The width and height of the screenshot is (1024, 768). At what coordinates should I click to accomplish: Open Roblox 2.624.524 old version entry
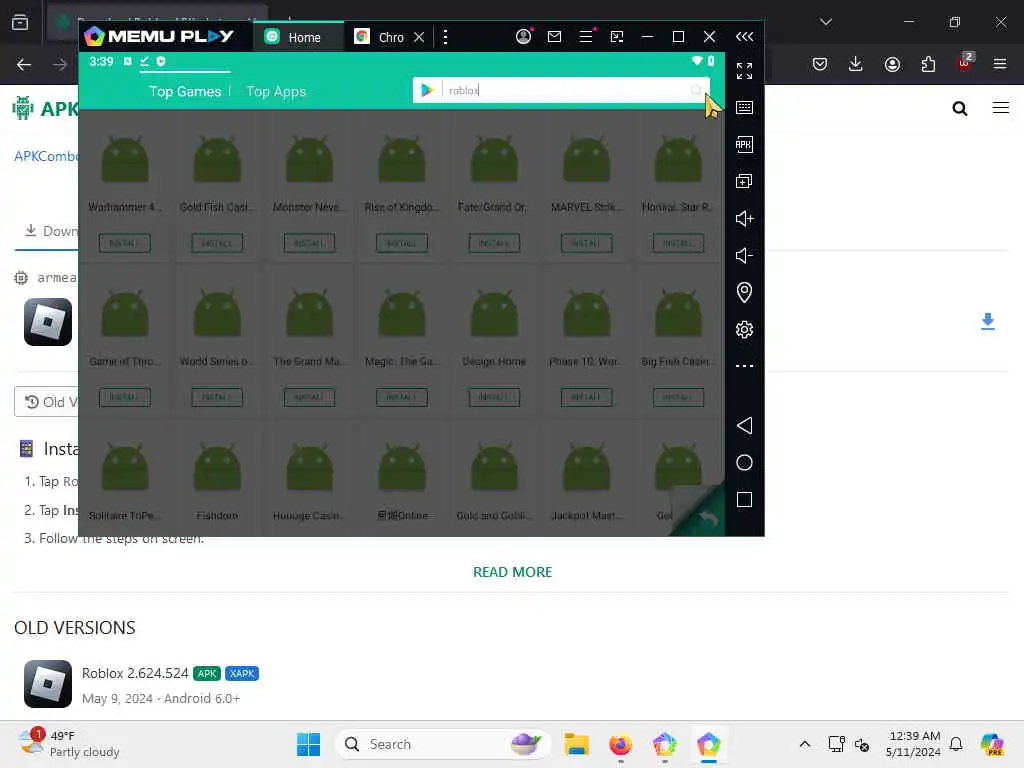(135, 673)
